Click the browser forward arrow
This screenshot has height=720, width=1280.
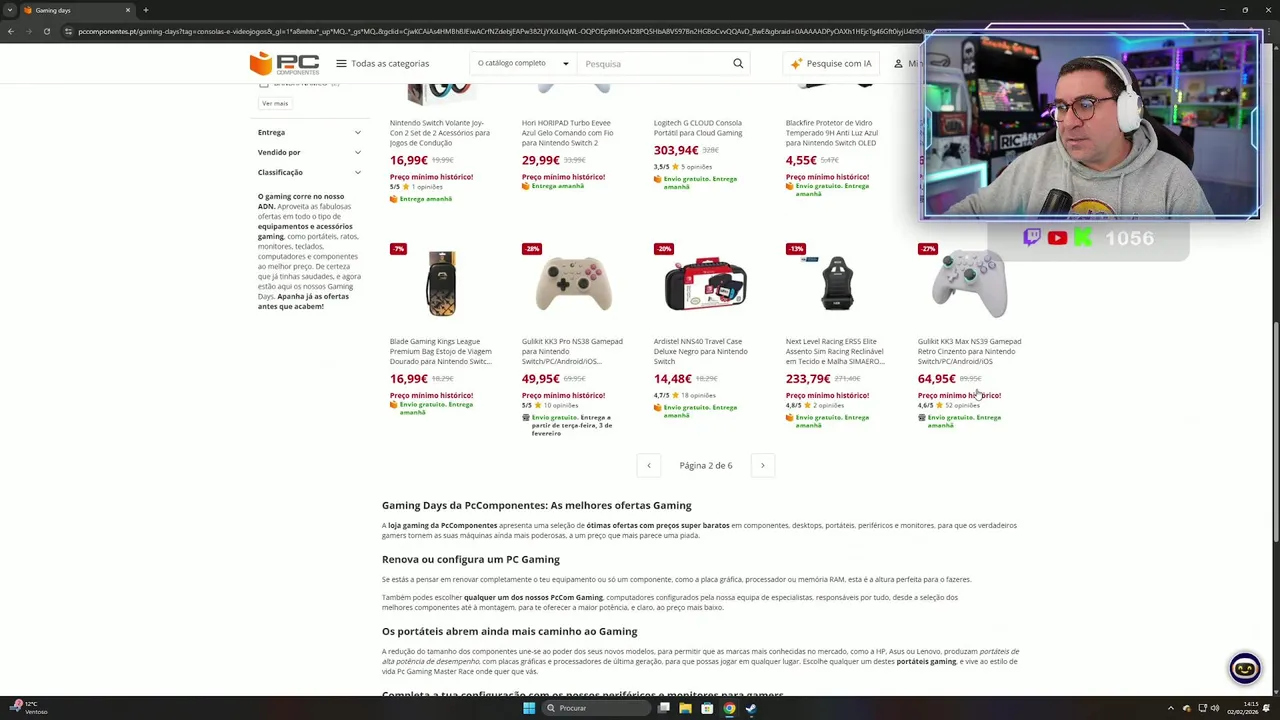pos(29,31)
